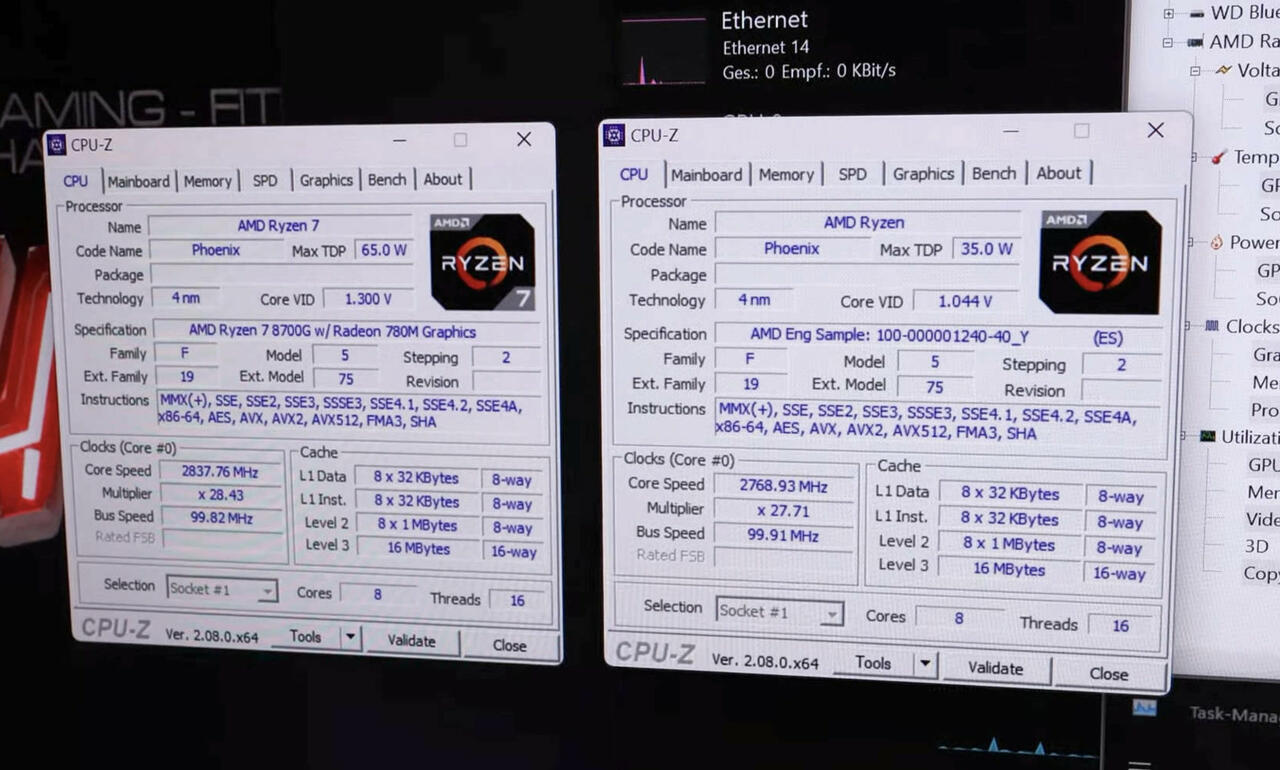Click Max TDP value 65.0 W
1280x770 pixels.
coord(384,250)
